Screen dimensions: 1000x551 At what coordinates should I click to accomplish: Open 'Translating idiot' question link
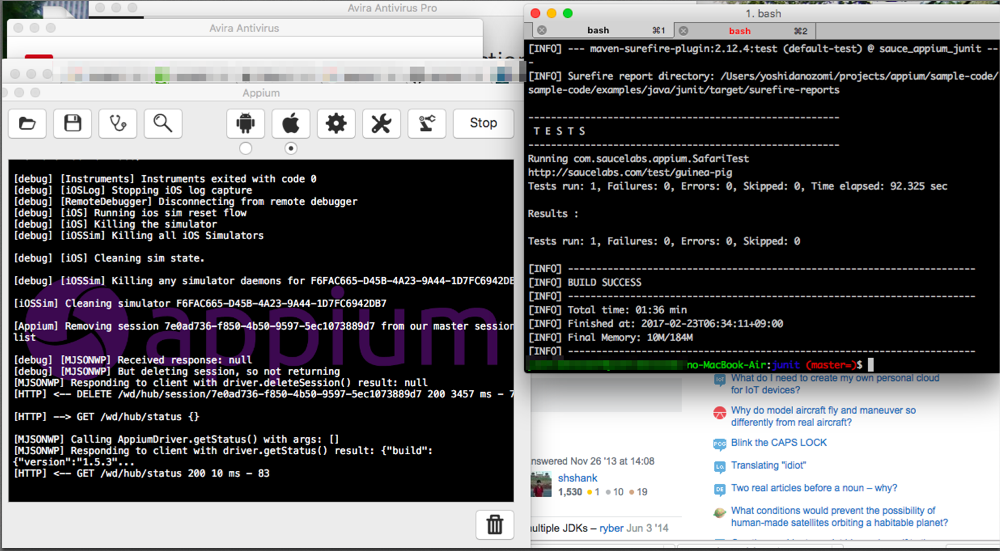coord(768,466)
